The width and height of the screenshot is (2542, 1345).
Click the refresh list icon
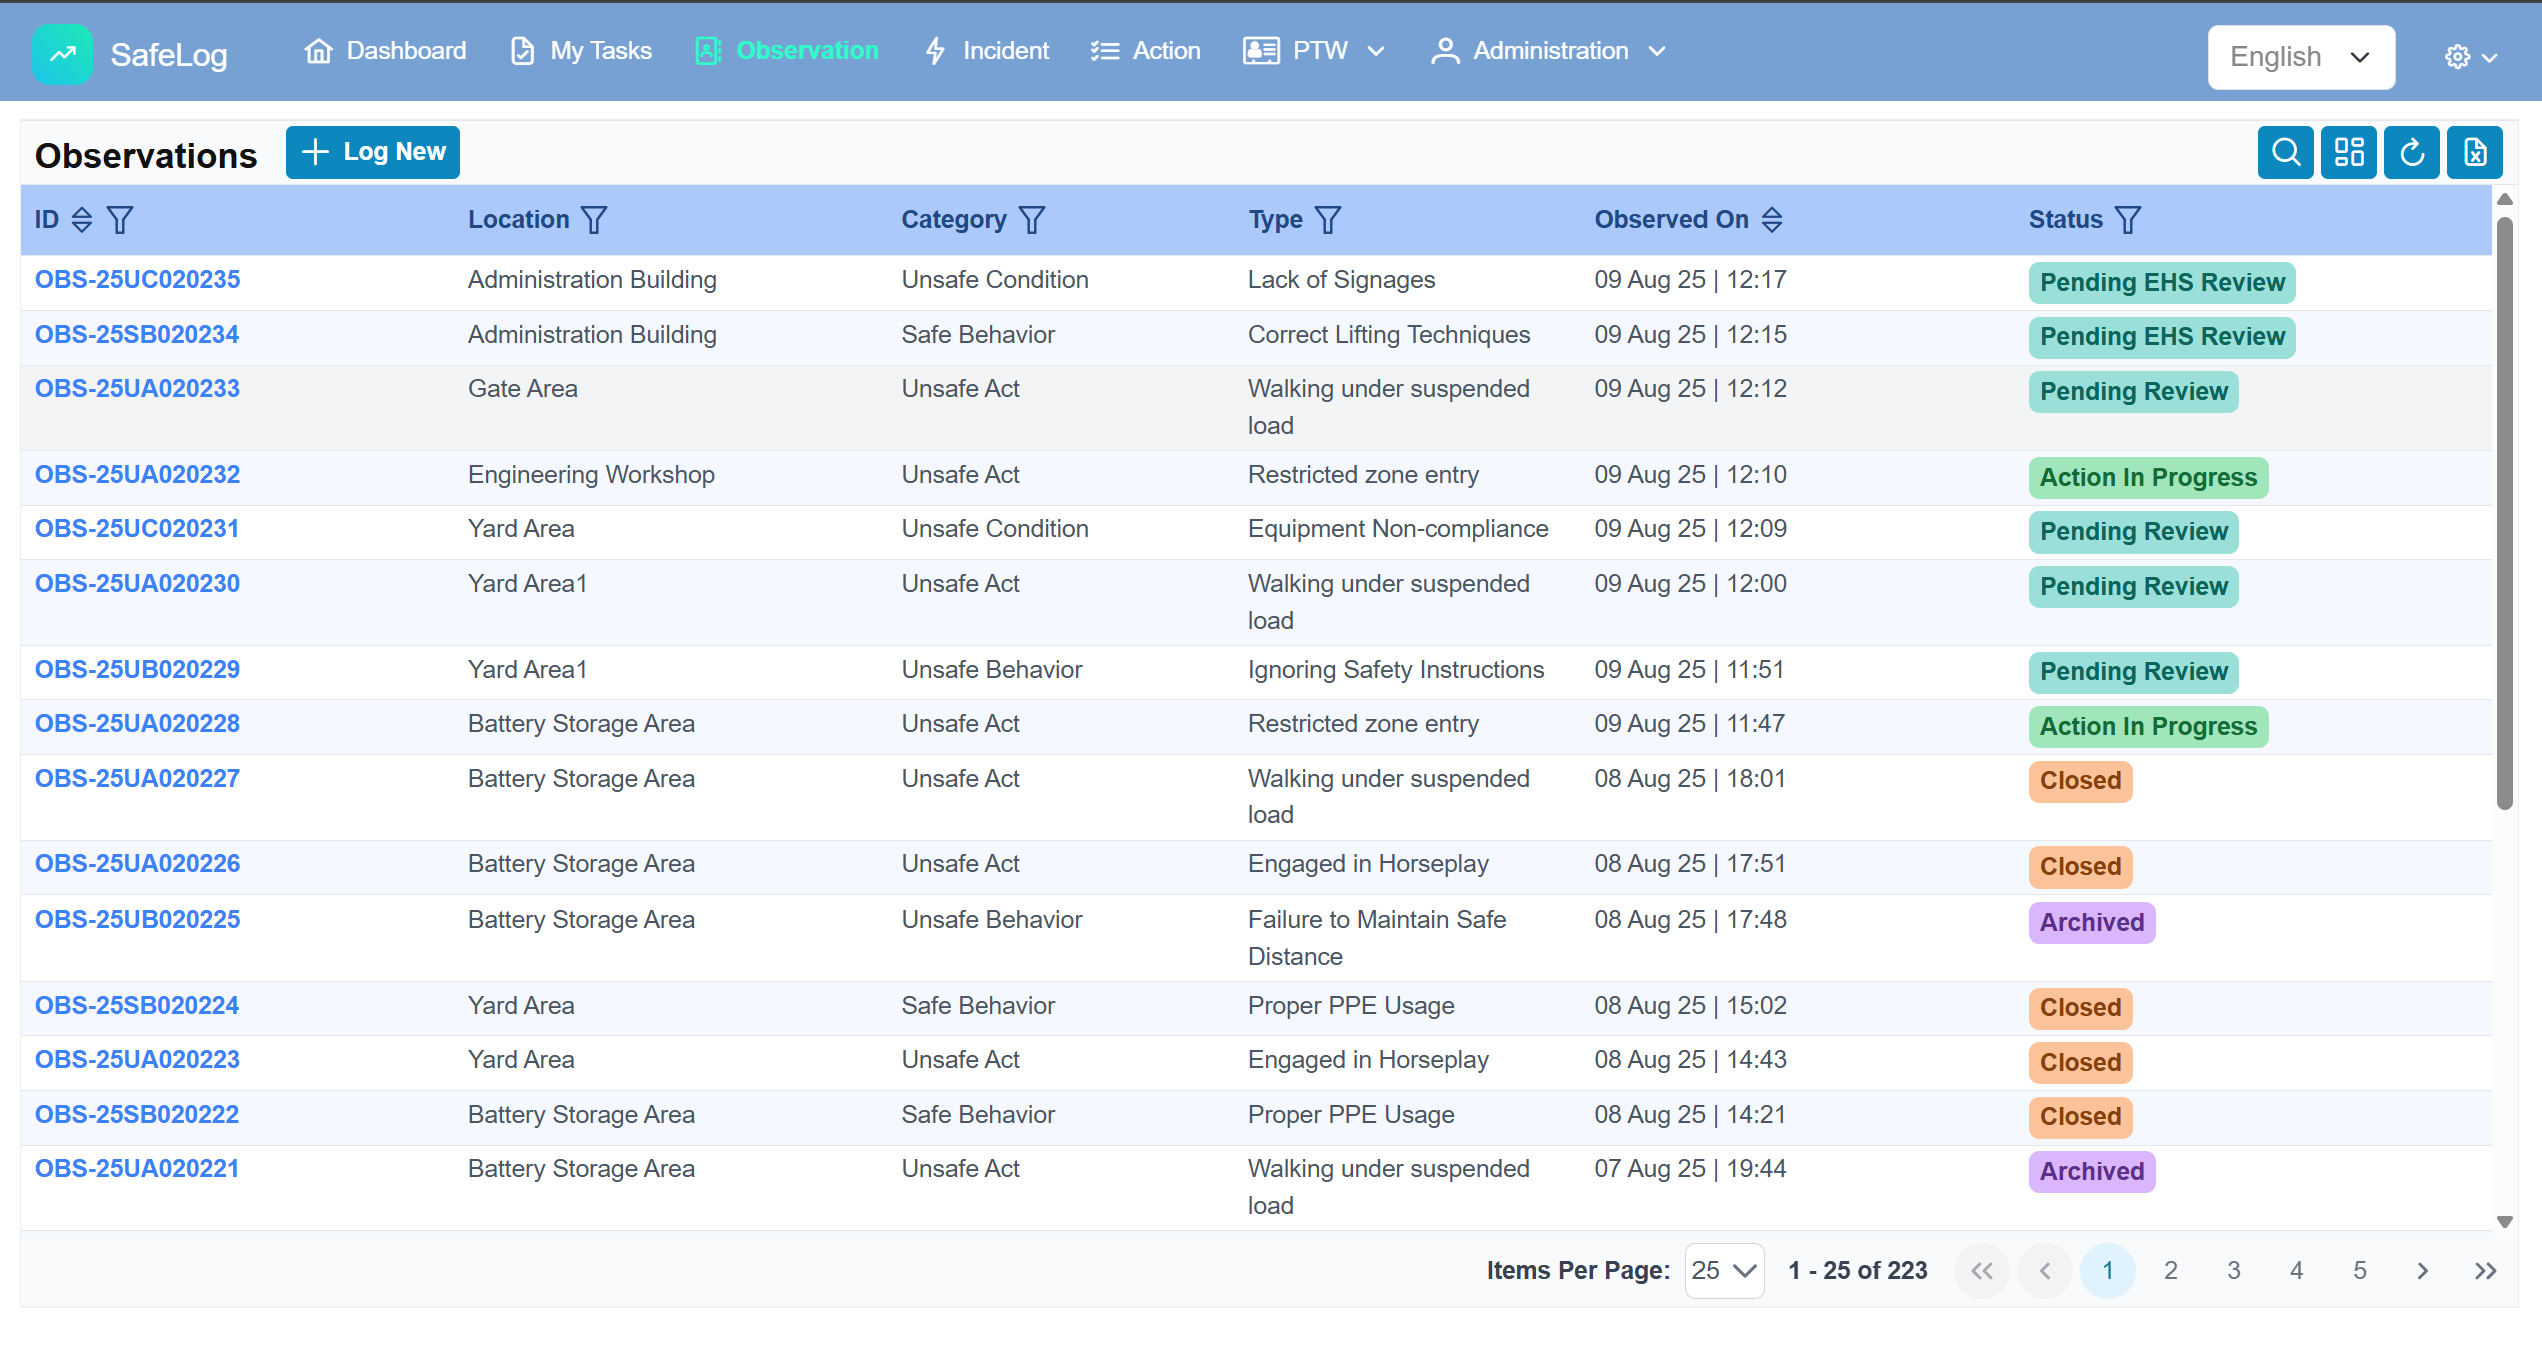click(2411, 152)
